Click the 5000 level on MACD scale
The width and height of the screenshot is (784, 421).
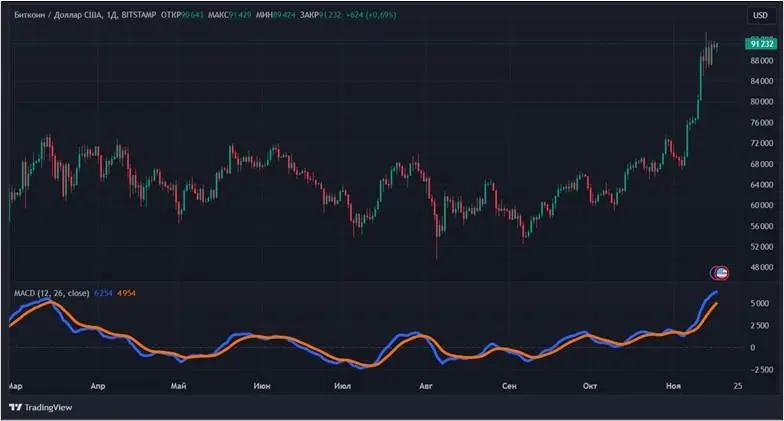click(x=761, y=303)
